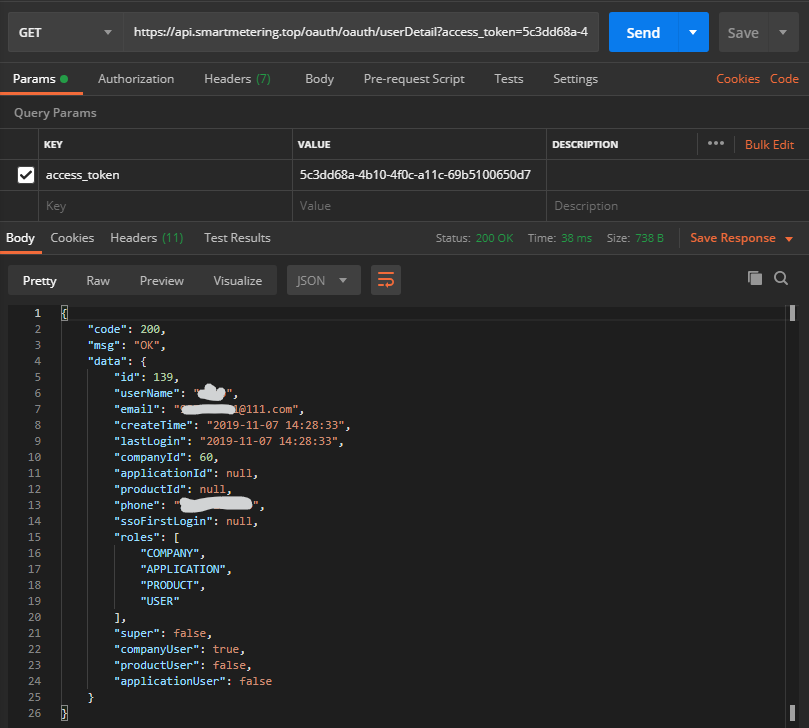Image resolution: width=809 pixels, height=728 pixels.
Task: Open the JSON format dropdown
Action: point(323,280)
